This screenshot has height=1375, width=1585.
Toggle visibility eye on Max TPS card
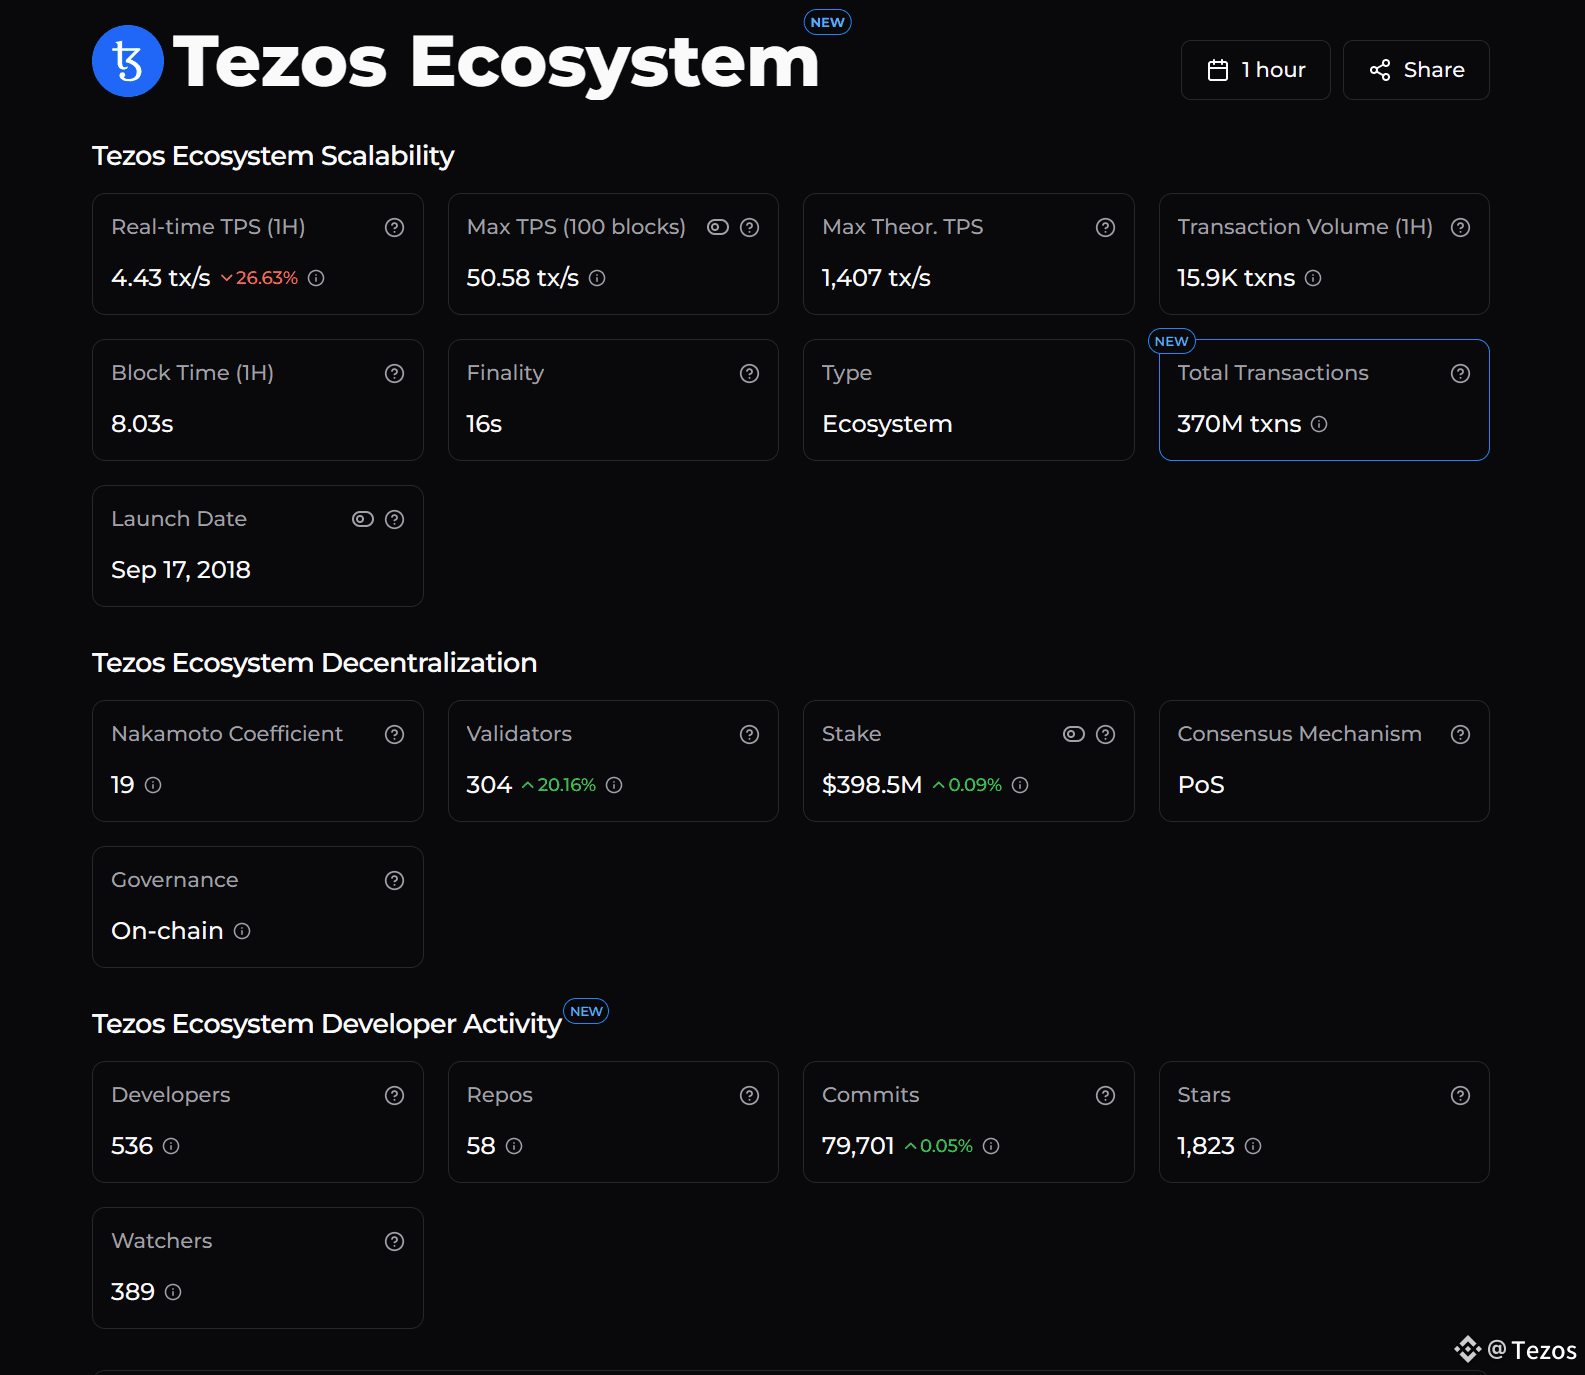(x=718, y=228)
